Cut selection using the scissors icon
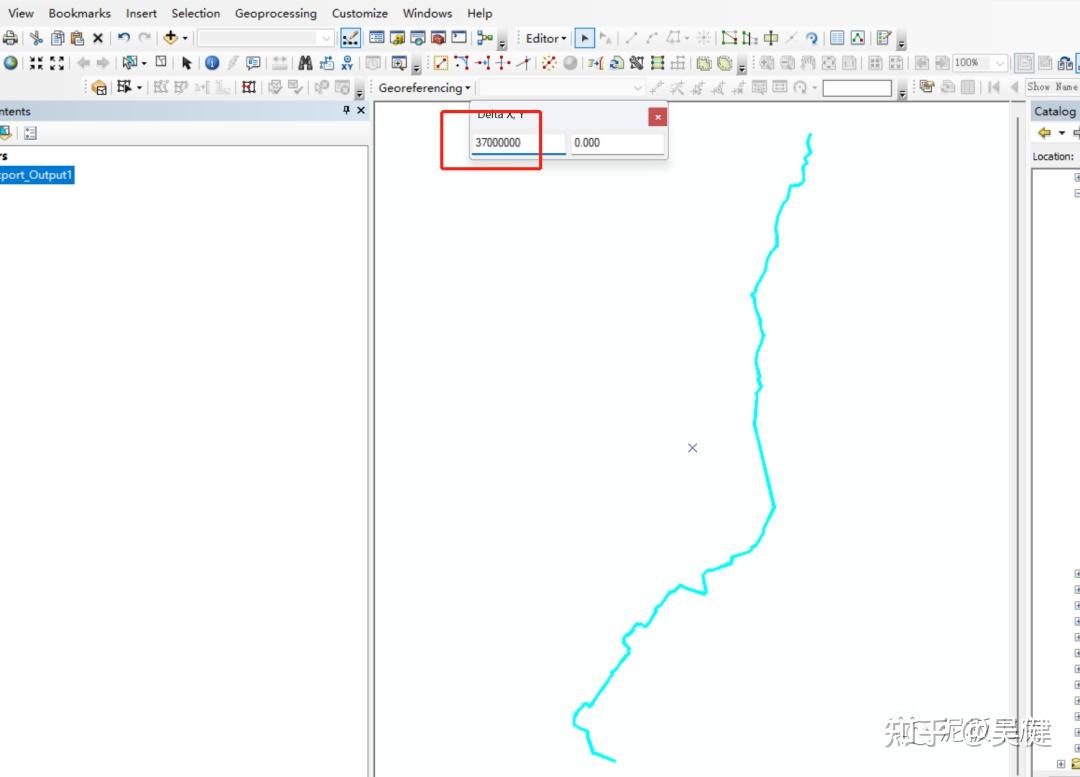Image resolution: width=1080 pixels, height=777 pixels. coord(36,38)
